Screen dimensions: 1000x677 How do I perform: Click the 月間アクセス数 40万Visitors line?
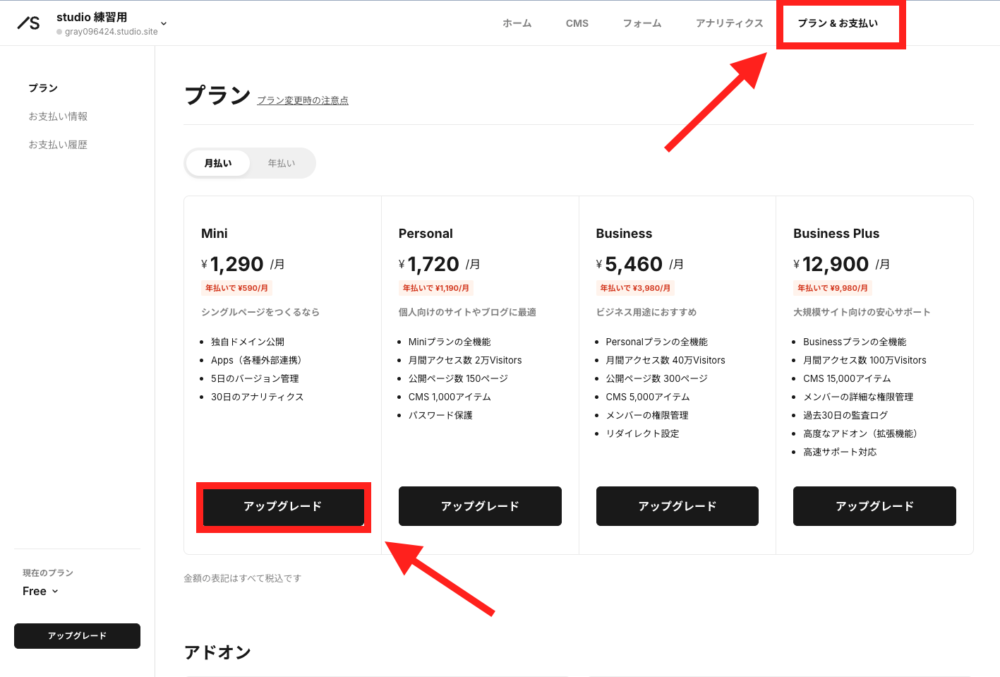pos(665,360)
